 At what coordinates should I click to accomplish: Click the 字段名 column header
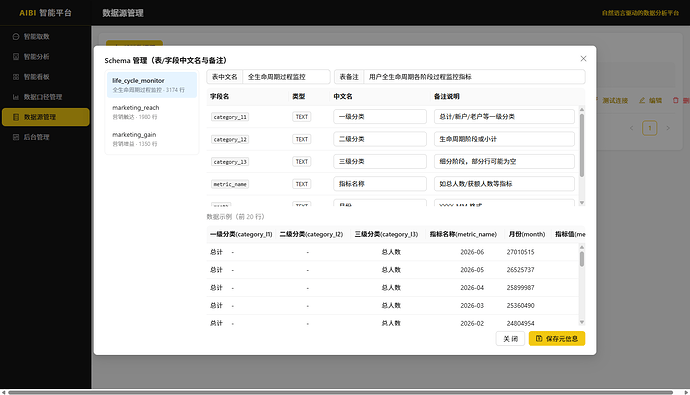[x=220, y=96]
